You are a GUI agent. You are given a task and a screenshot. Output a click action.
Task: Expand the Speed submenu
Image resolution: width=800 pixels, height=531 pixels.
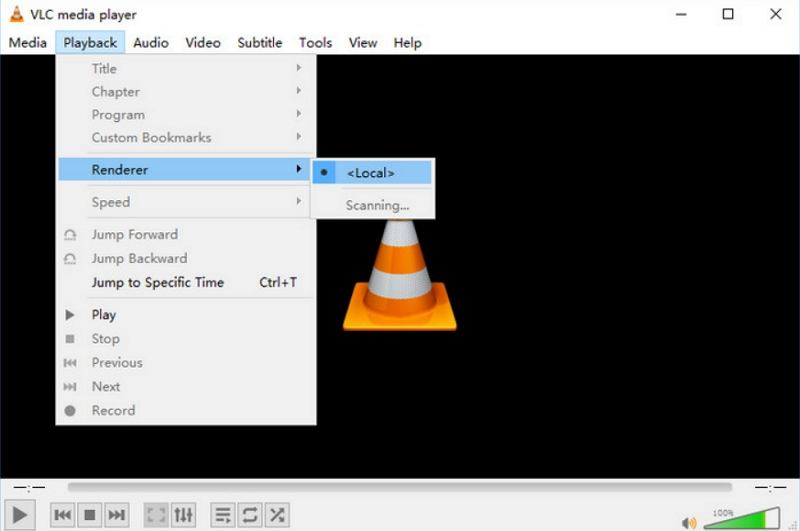coord(186,202)
